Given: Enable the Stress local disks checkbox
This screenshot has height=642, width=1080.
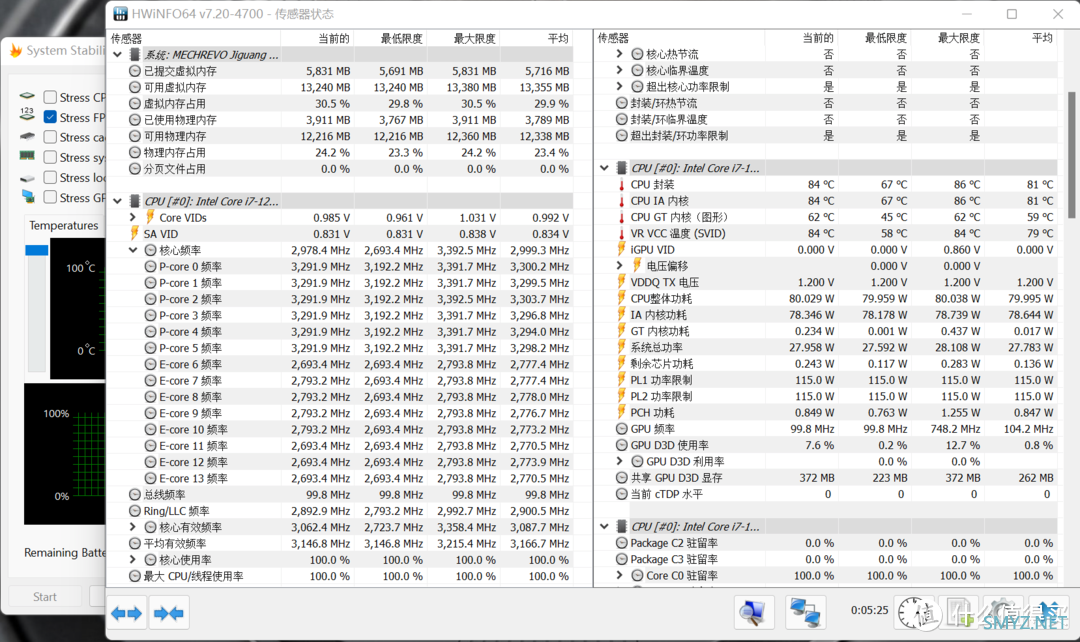Looking at the screenshot, I should pyautogui.click(x=50, y=177).
